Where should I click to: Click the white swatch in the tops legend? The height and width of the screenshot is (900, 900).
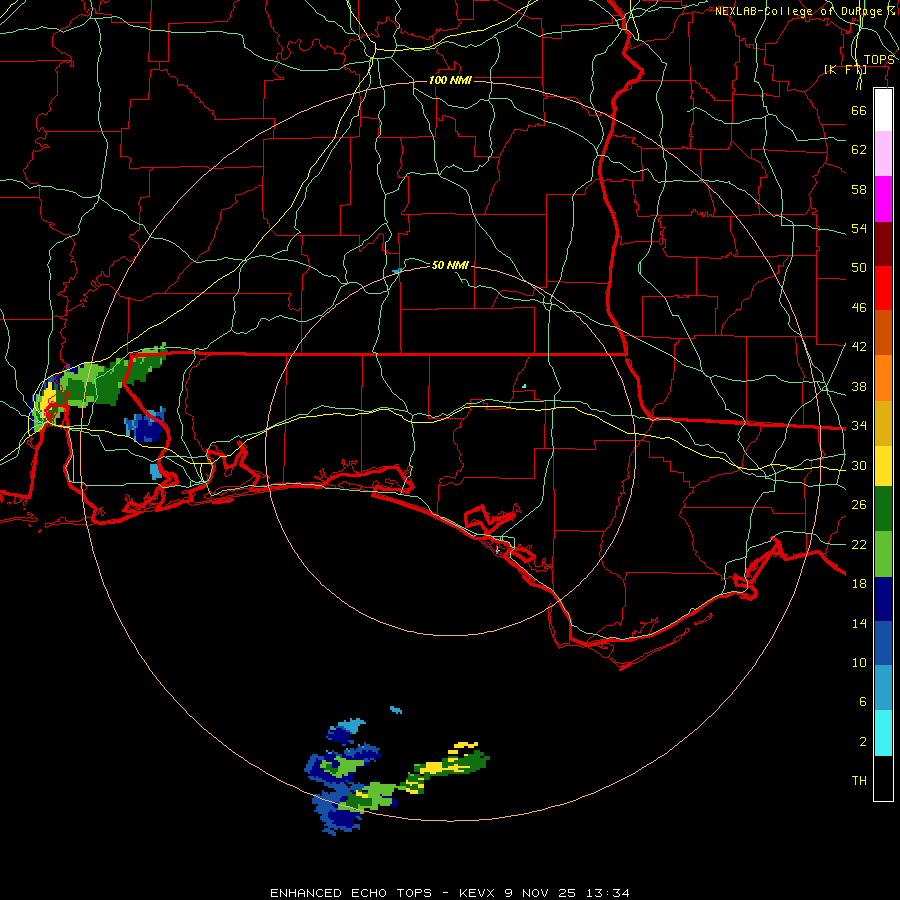883,110
